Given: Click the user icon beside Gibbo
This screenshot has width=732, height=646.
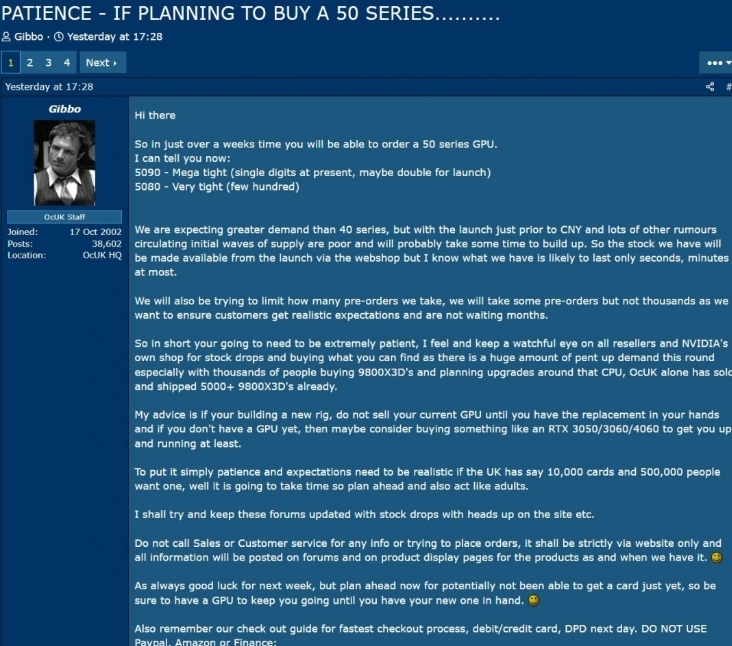Looking at the screenshot, I should tap(6, 36).
